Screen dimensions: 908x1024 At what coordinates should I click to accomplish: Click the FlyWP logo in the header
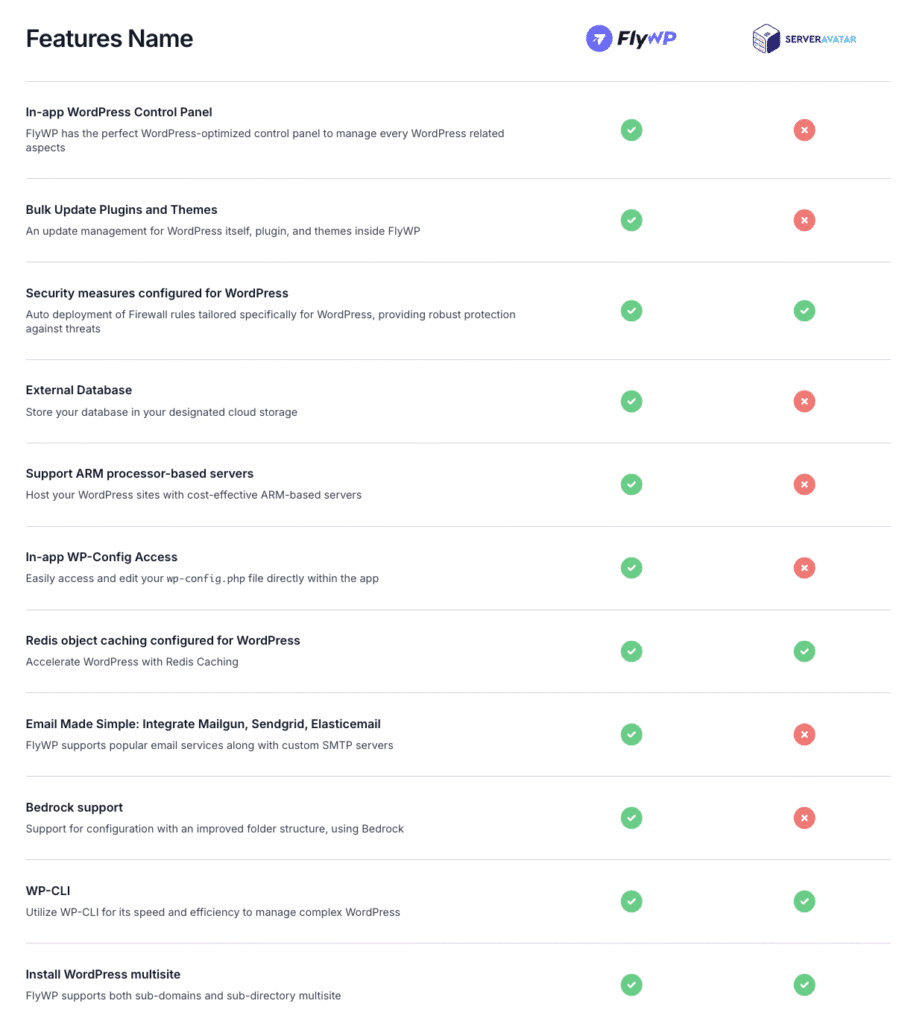point(631,39)
